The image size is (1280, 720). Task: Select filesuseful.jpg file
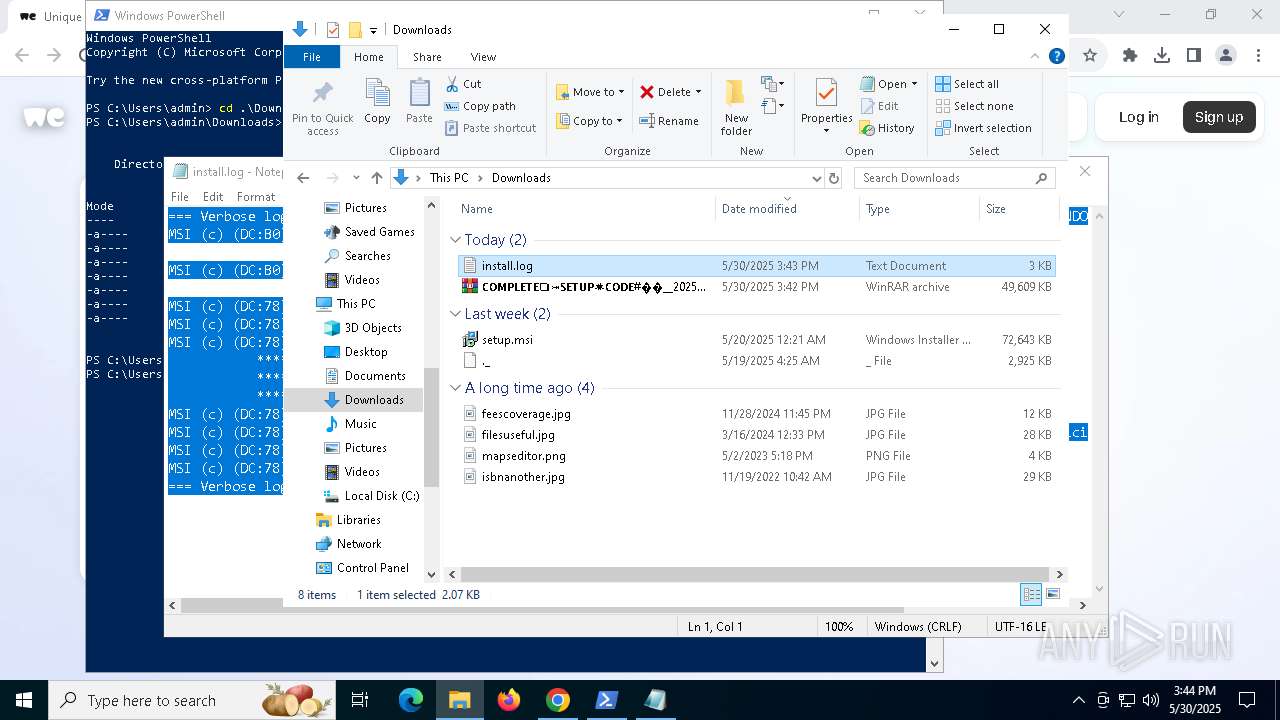[x=757, y=435]
